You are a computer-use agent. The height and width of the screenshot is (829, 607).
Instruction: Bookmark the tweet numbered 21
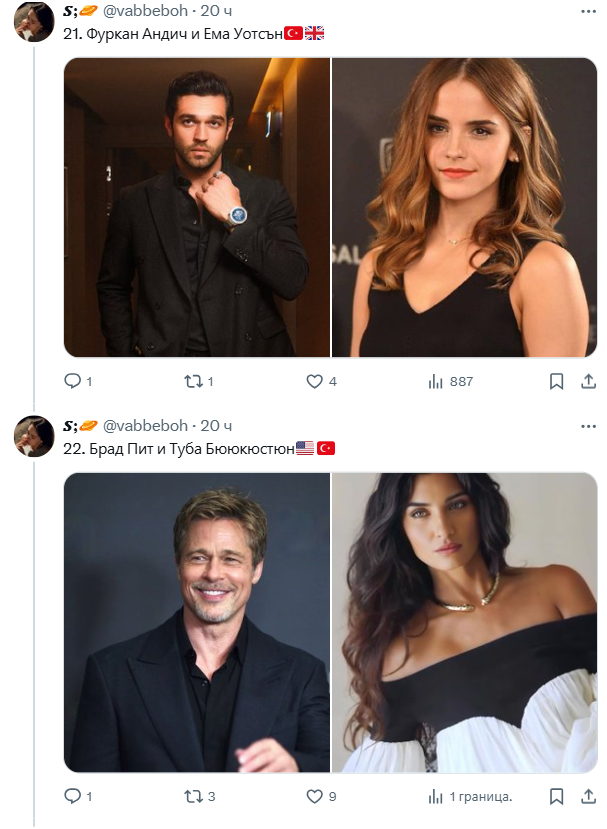[x=558, y=381]
